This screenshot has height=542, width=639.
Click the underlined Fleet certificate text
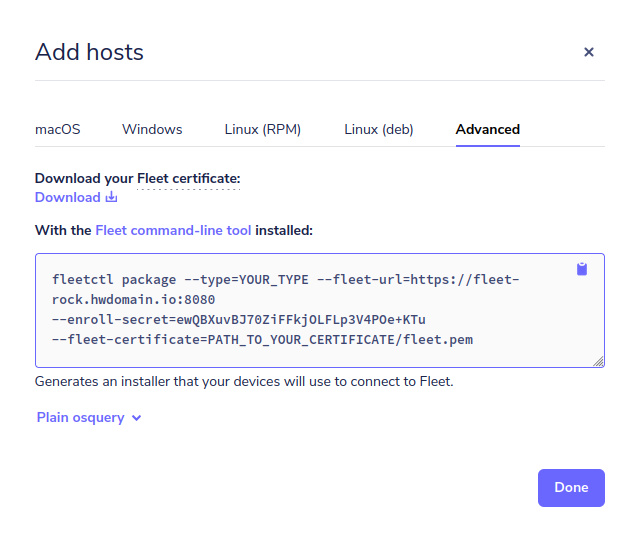point(188,178)
